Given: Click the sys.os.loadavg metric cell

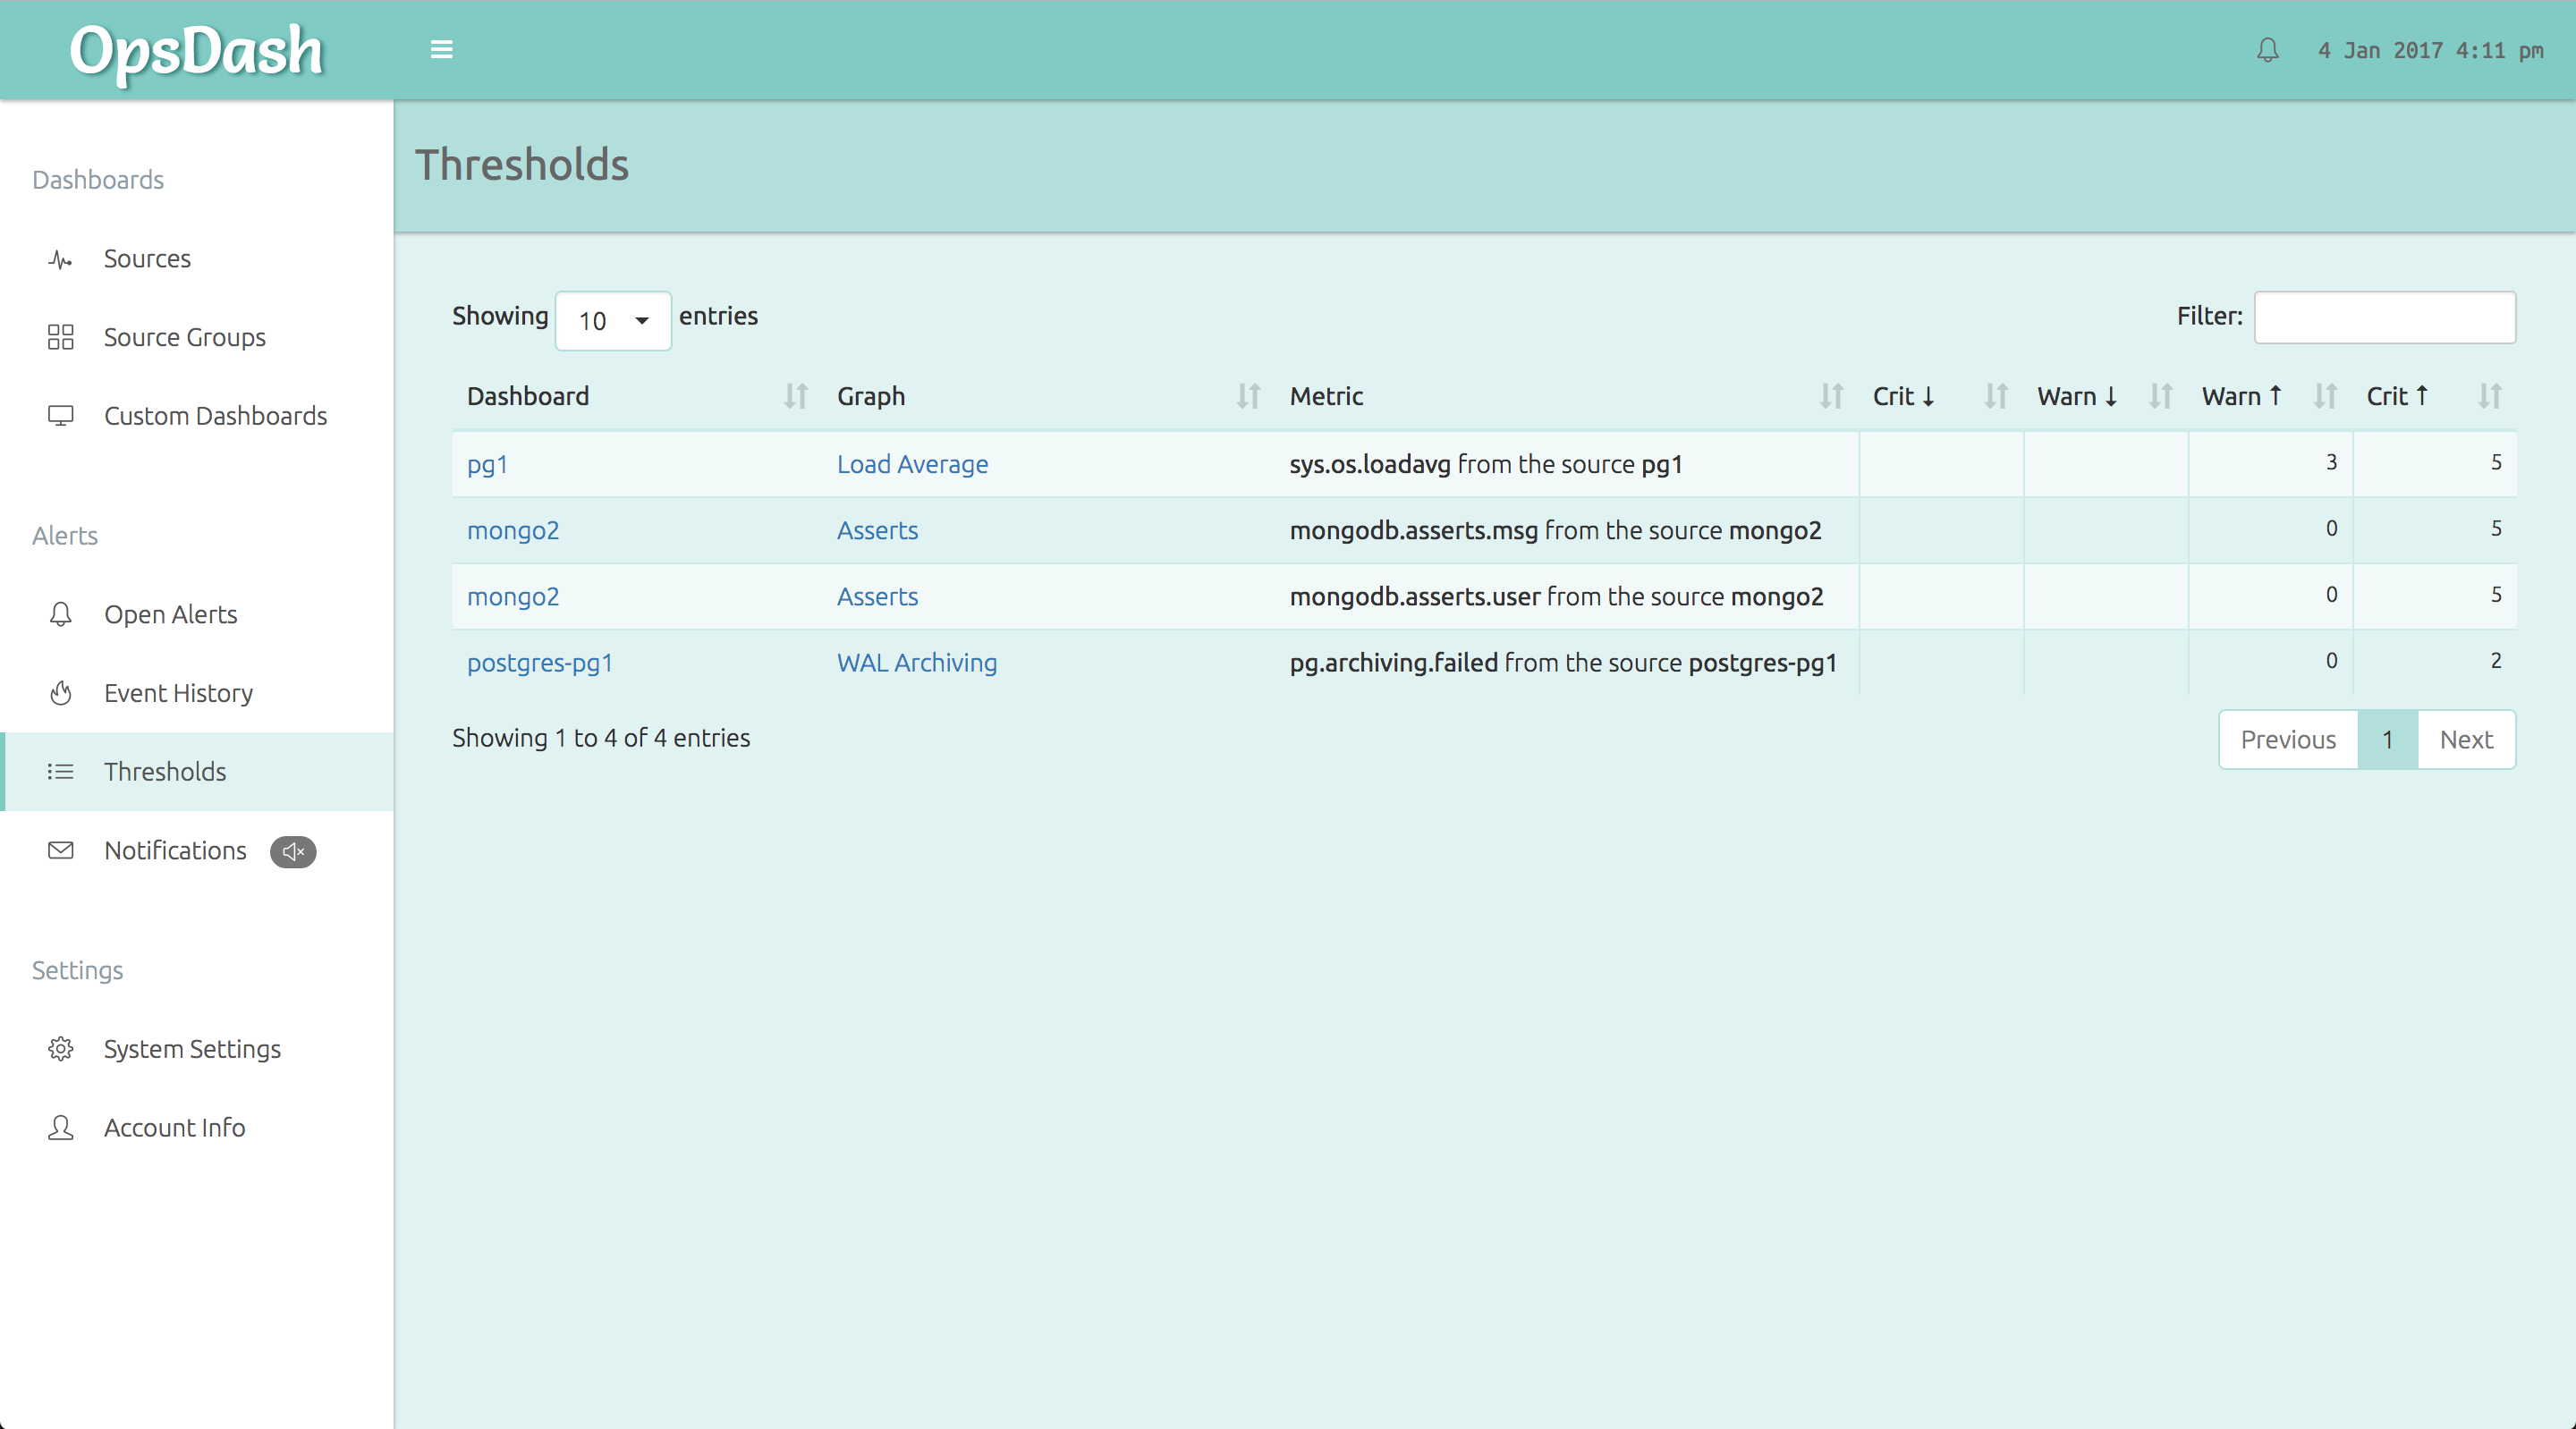Looking at the screenshot, I should [x=1567, y=464].
